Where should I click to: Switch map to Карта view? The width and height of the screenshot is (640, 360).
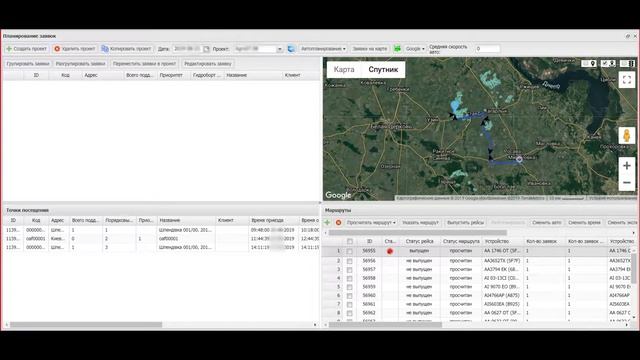click(344, 69)
